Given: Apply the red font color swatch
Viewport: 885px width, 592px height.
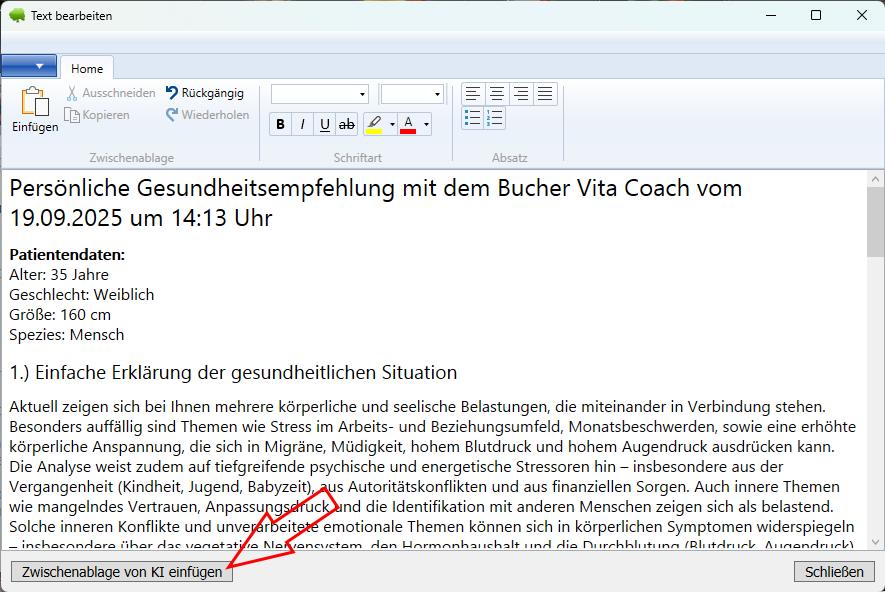Looking at the screenshot, I should 408,125.
